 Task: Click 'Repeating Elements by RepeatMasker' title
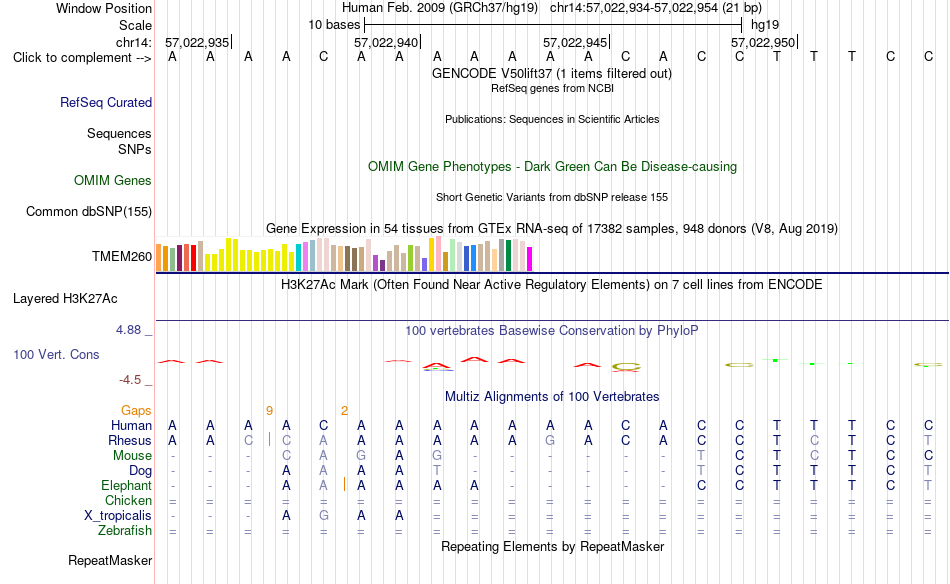click(552, 546)
